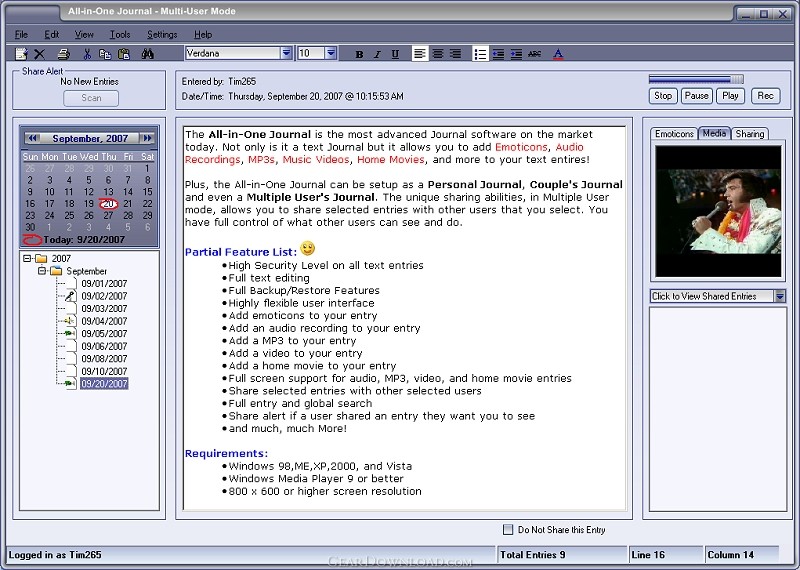800x570 pixels.
Task: Open the 09/08/2007 entry
Action: pos(104,359)
